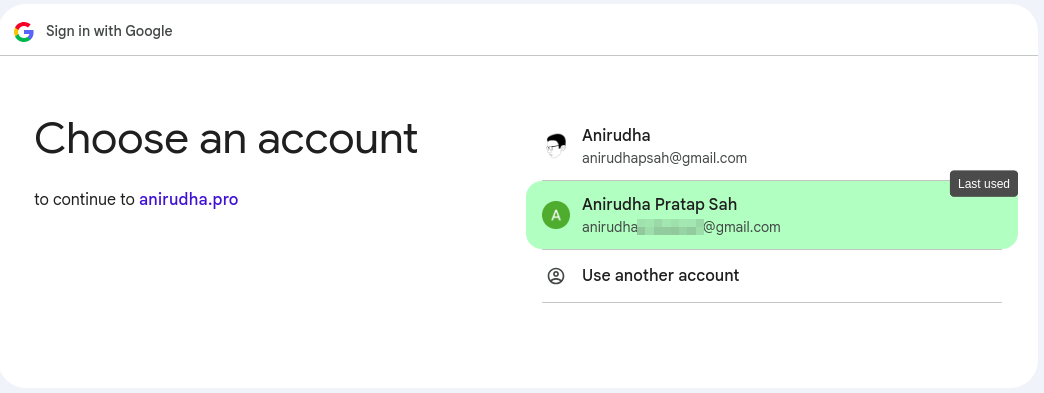
Task: Click the Google "G" logo
Action: pos(24,31)
